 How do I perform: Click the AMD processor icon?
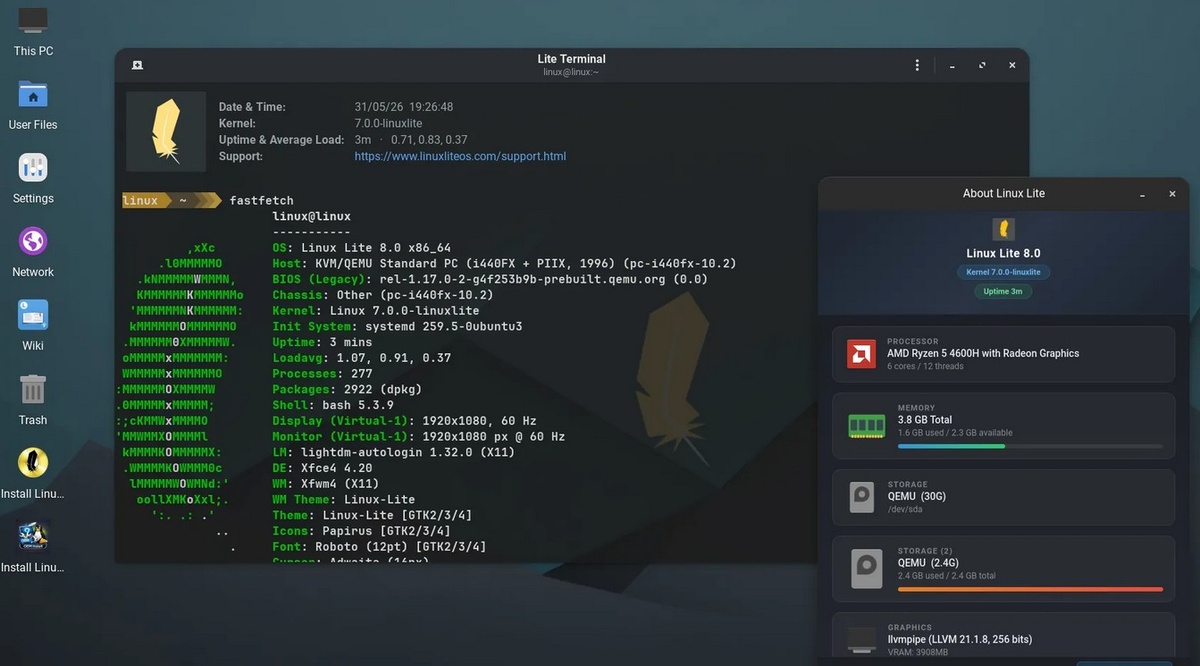click(861, 354)
